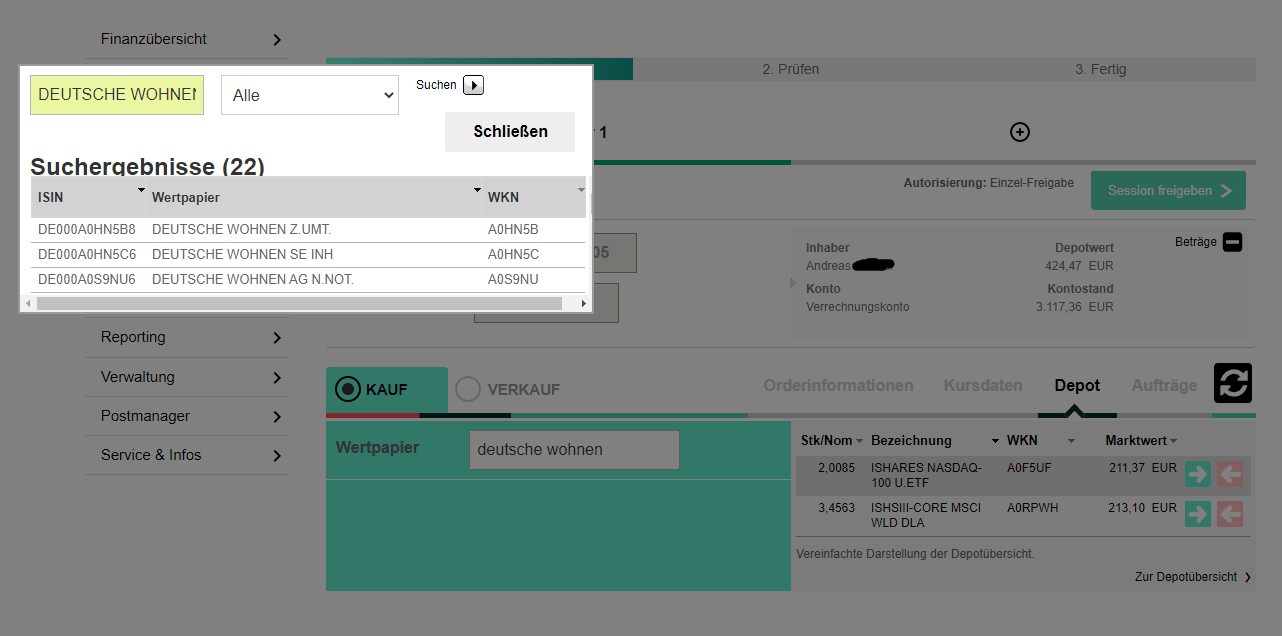Select the VERKAUF radio option
This screenshot has width=1282, height=636.
point(468,389)
